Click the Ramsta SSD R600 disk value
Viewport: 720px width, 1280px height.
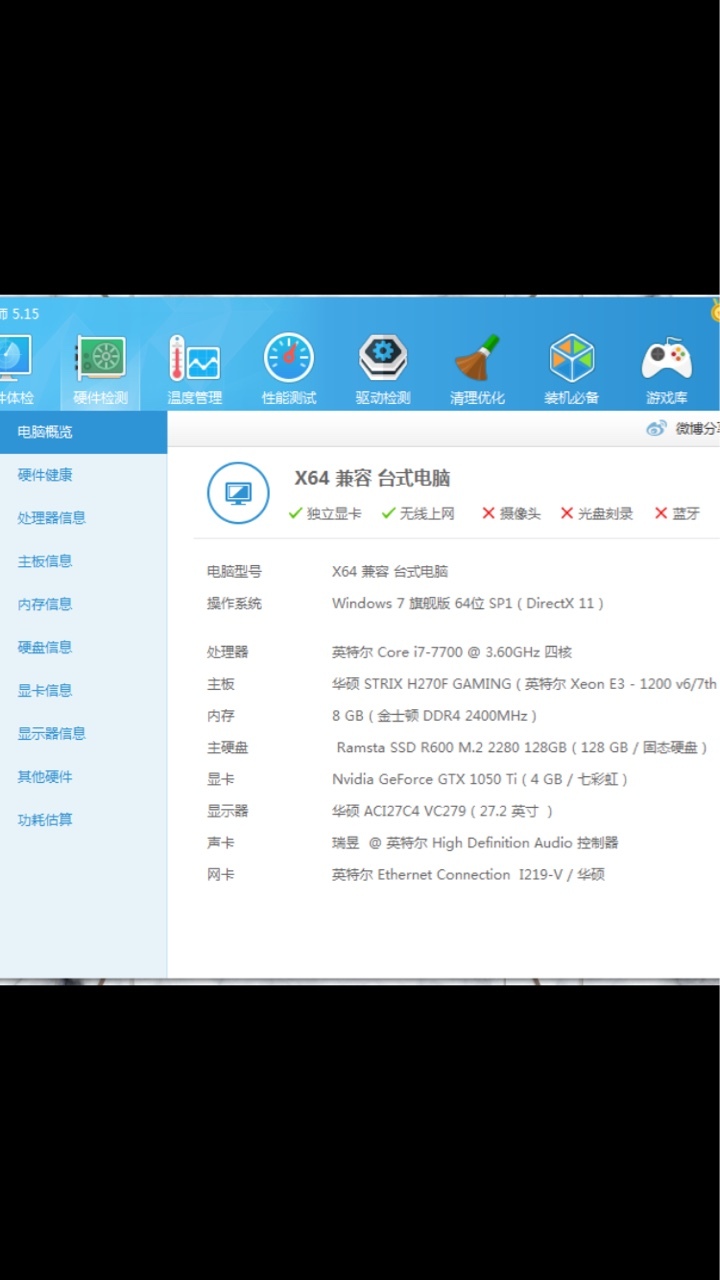pyautogui.click(x=522, y=747)
